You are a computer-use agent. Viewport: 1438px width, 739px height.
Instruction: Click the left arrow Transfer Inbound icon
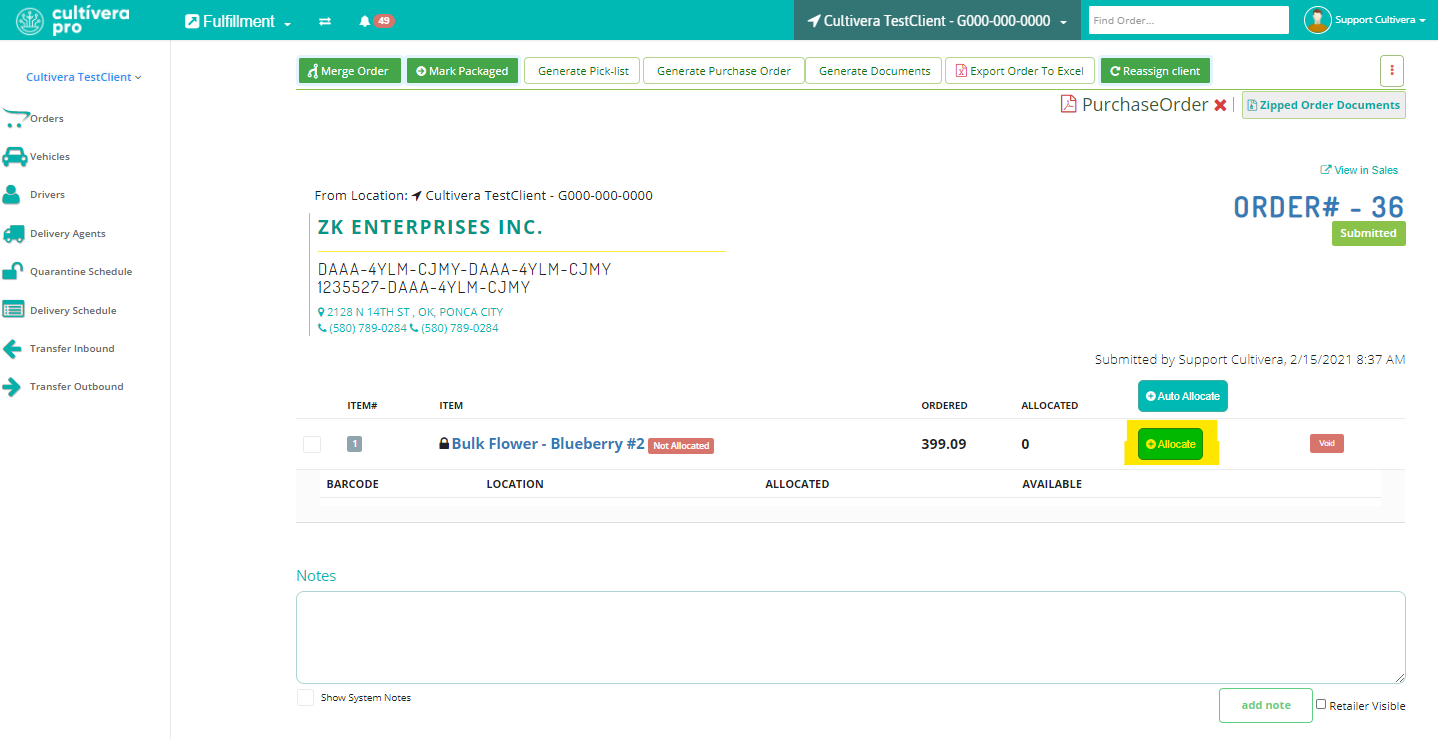(13, 348)
